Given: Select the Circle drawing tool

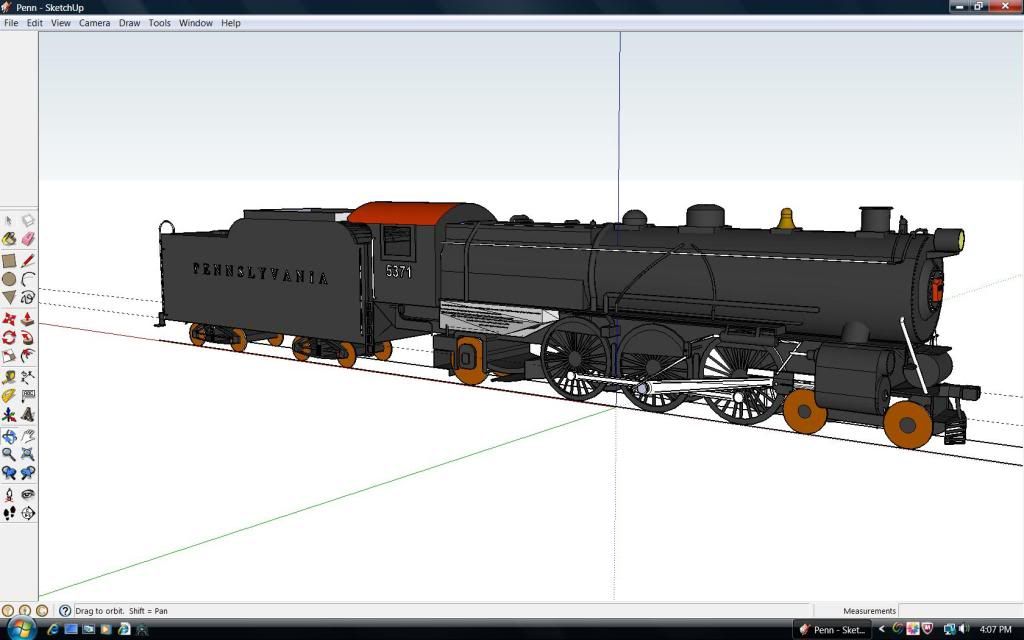Looking at the screenshot, I should pos(8,280).
